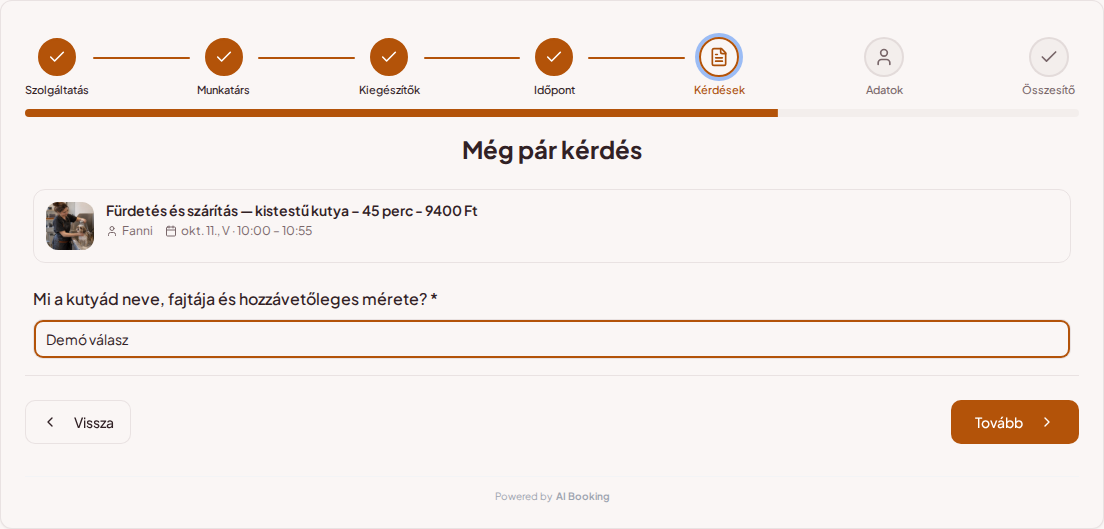The height and width of the screenshot is (529, 1104).
Task: Click the question label about the dog's name
Action: 235,299
